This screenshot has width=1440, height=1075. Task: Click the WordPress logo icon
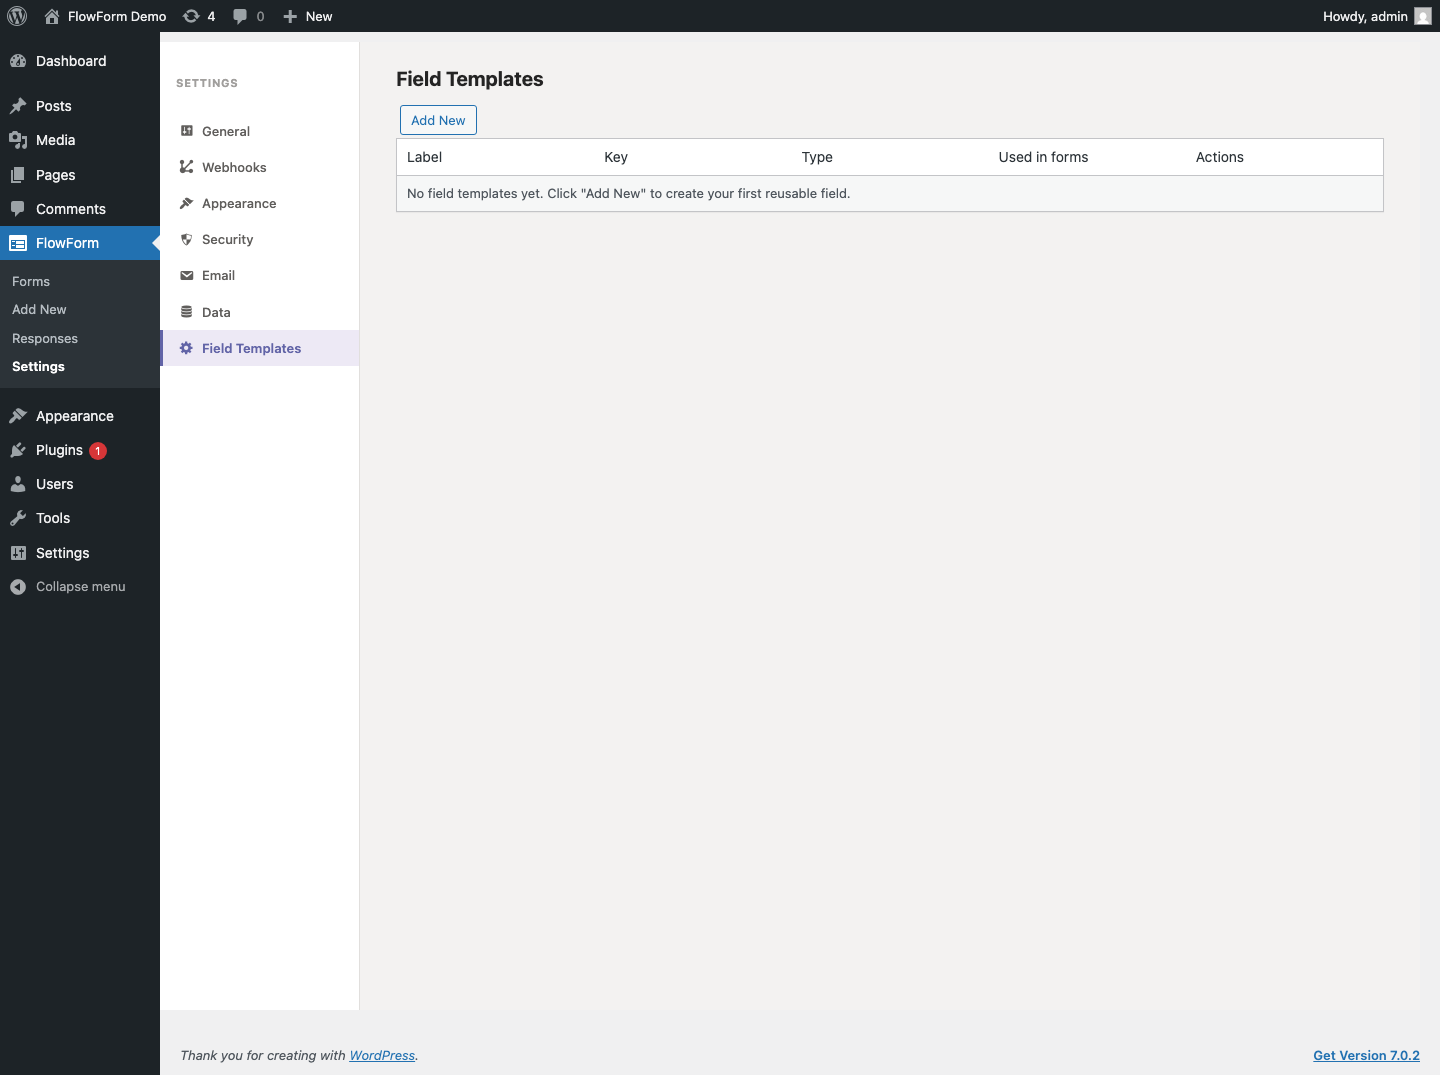(17, 16)
